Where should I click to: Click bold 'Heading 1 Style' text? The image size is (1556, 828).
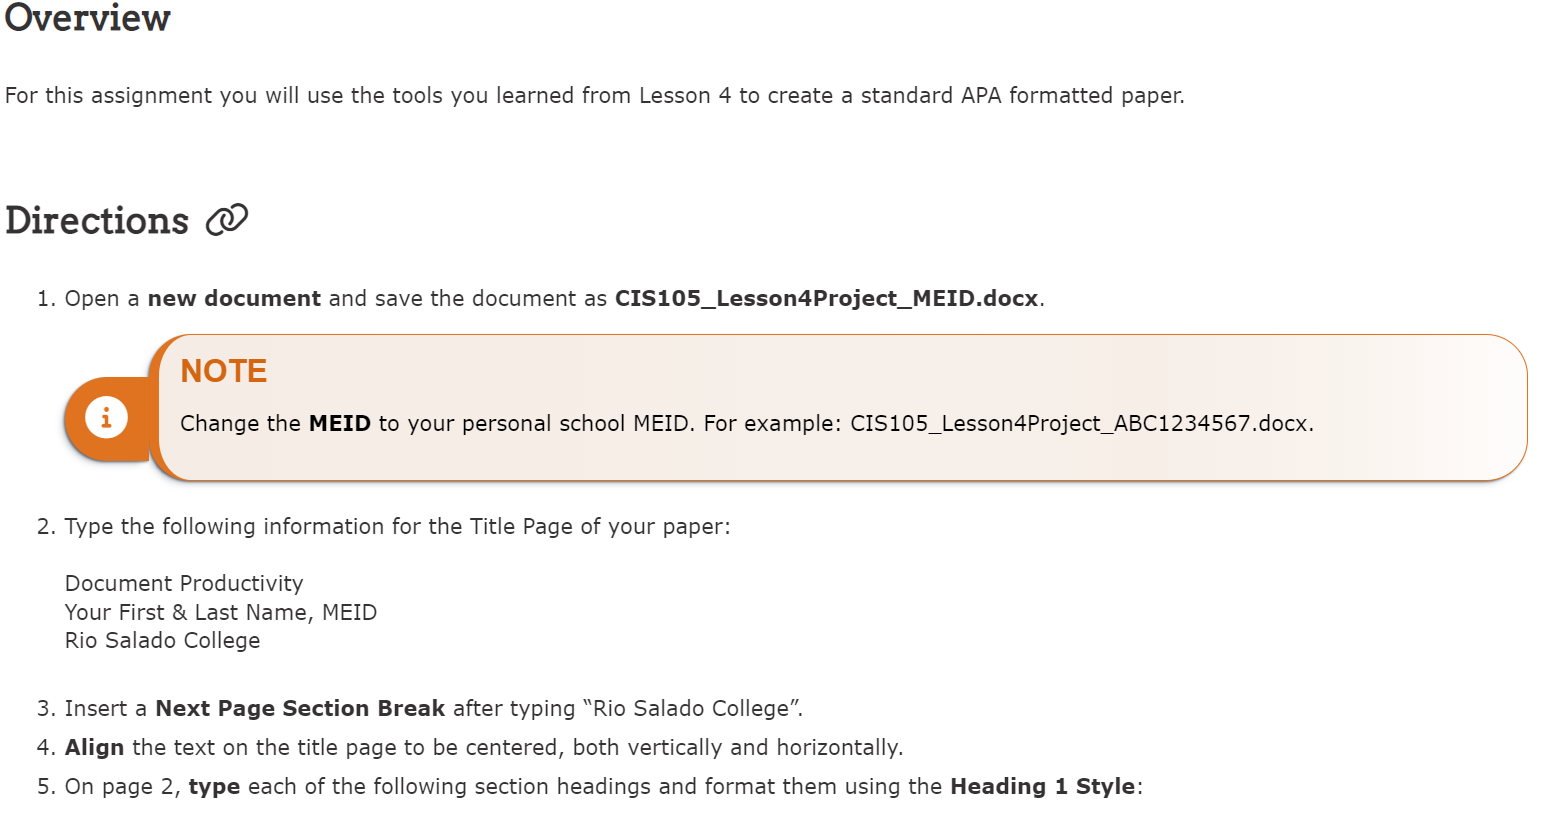click(1043, 787)
